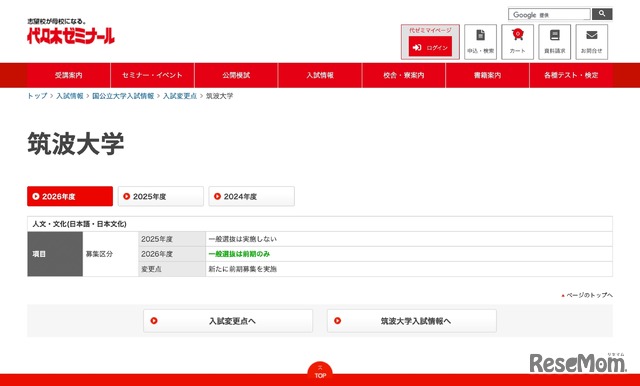Viewport: 640px width, 386px height.
Task: Click the Google search input field
Action: pos(549,14)
